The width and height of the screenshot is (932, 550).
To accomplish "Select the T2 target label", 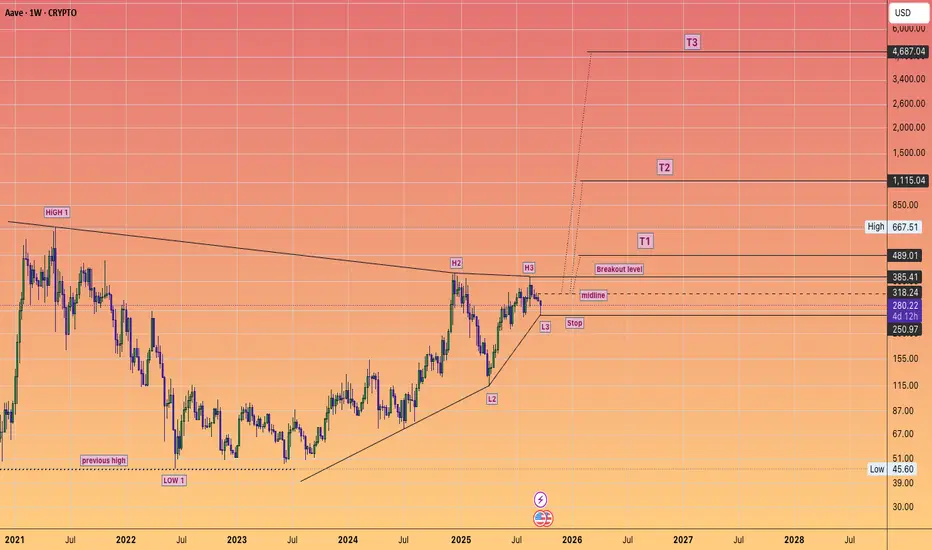I will click(x=665, y=168).
